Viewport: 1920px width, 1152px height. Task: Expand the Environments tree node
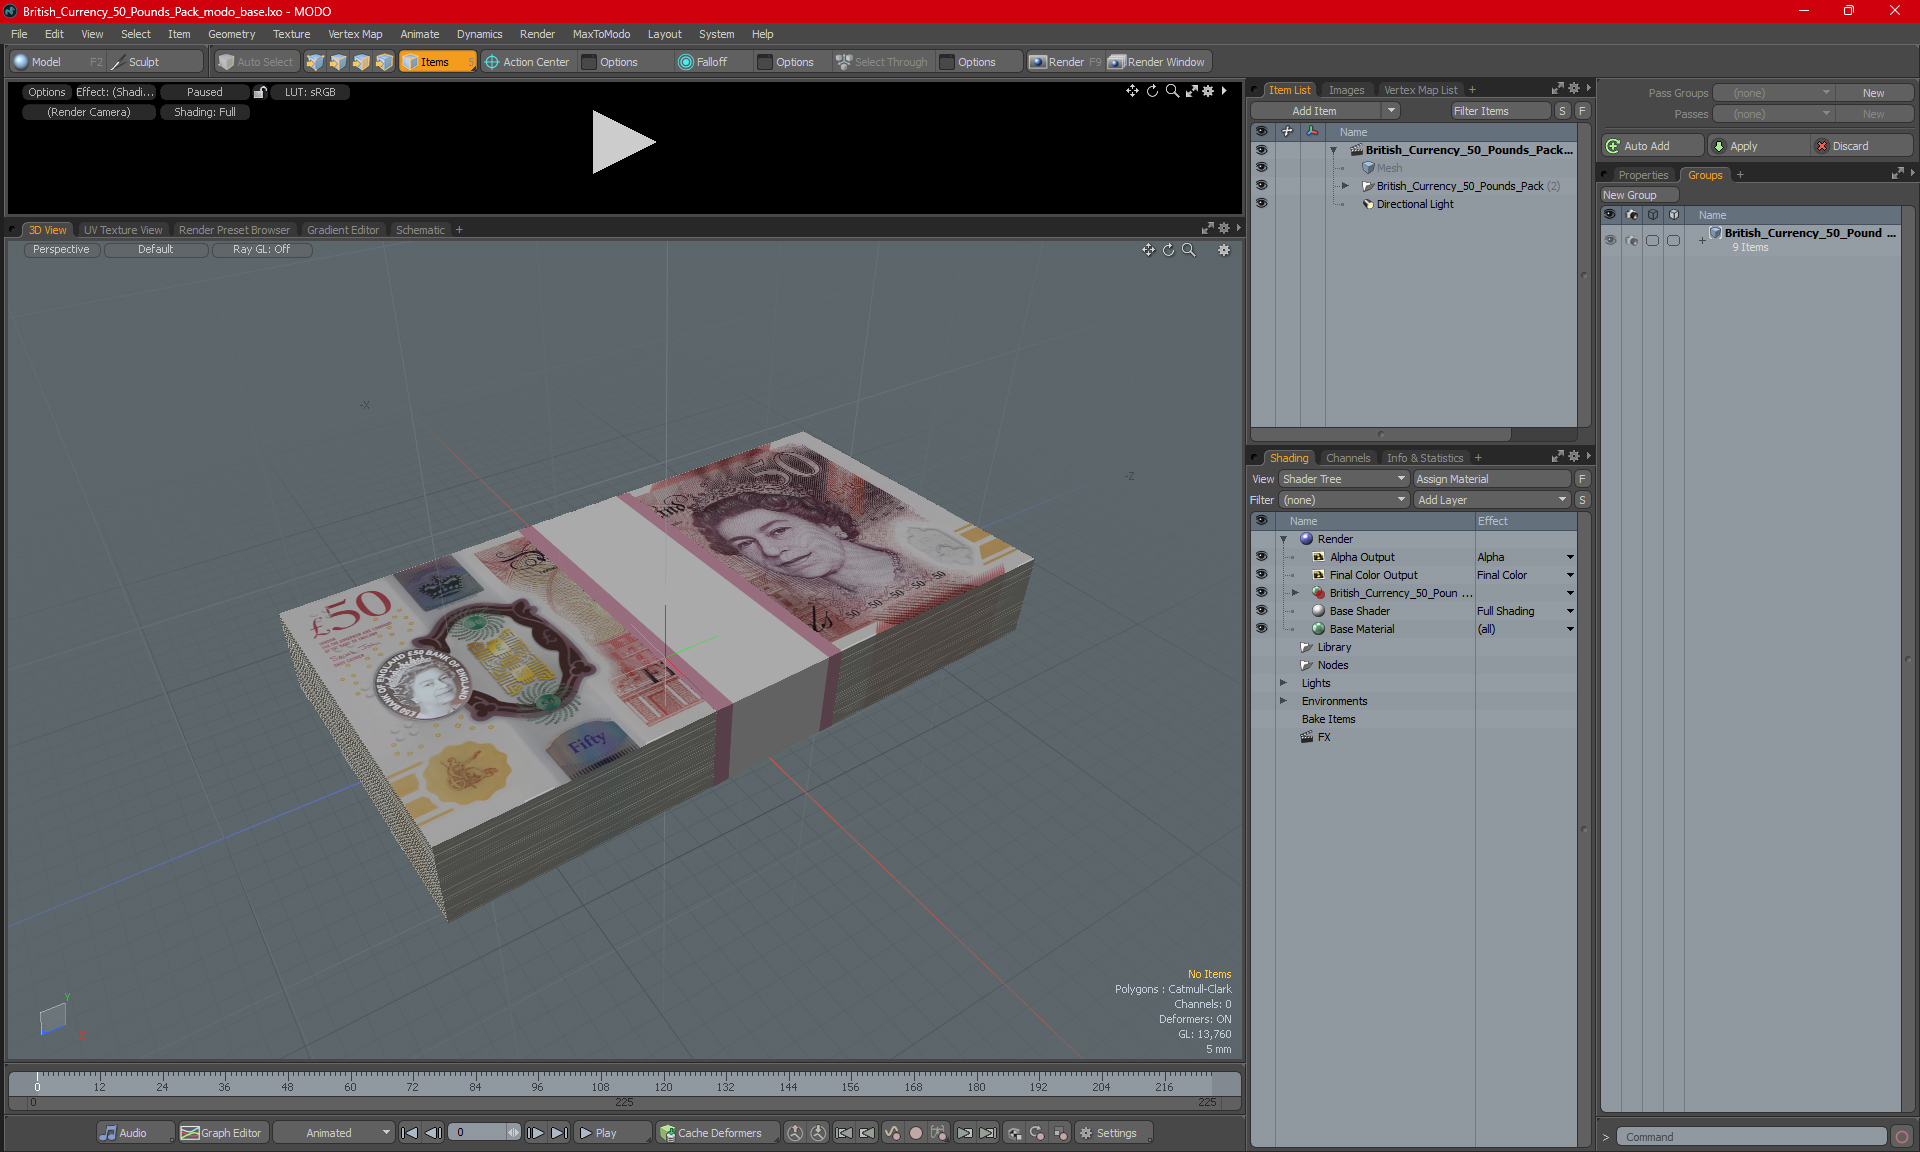(x=1284, y=701)
